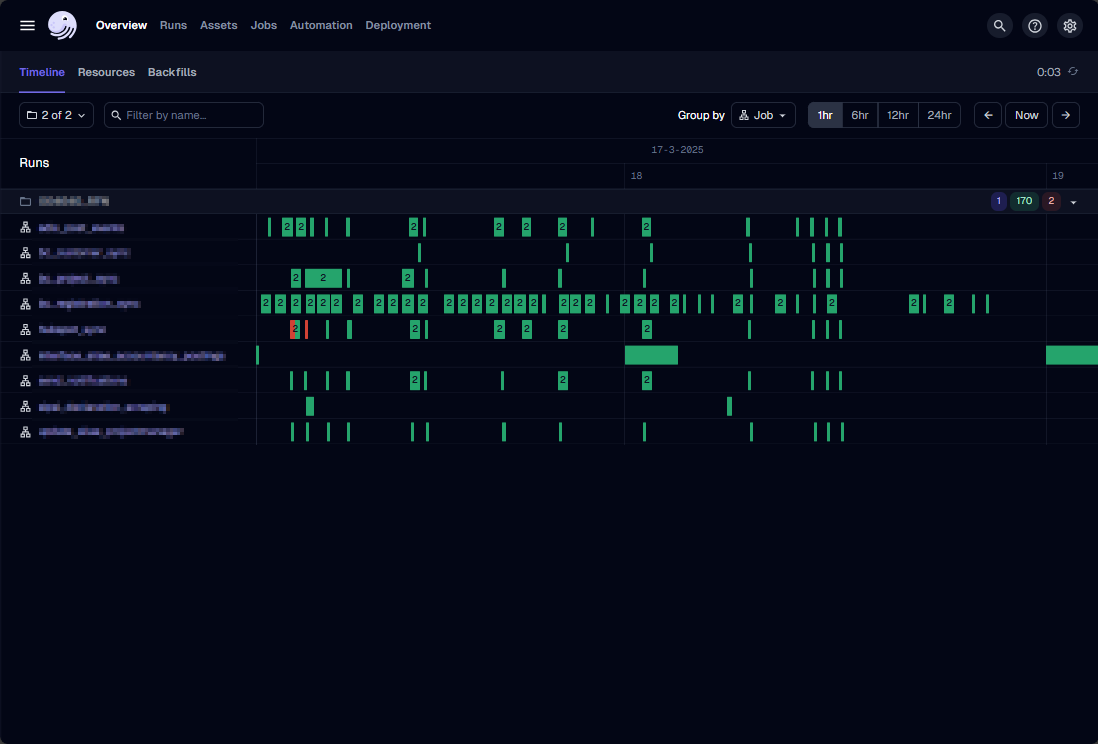Click the refresh icon beside the 0:03 countdown
This screenshot has width=1098, height=744.
(x=1073, y=72)
